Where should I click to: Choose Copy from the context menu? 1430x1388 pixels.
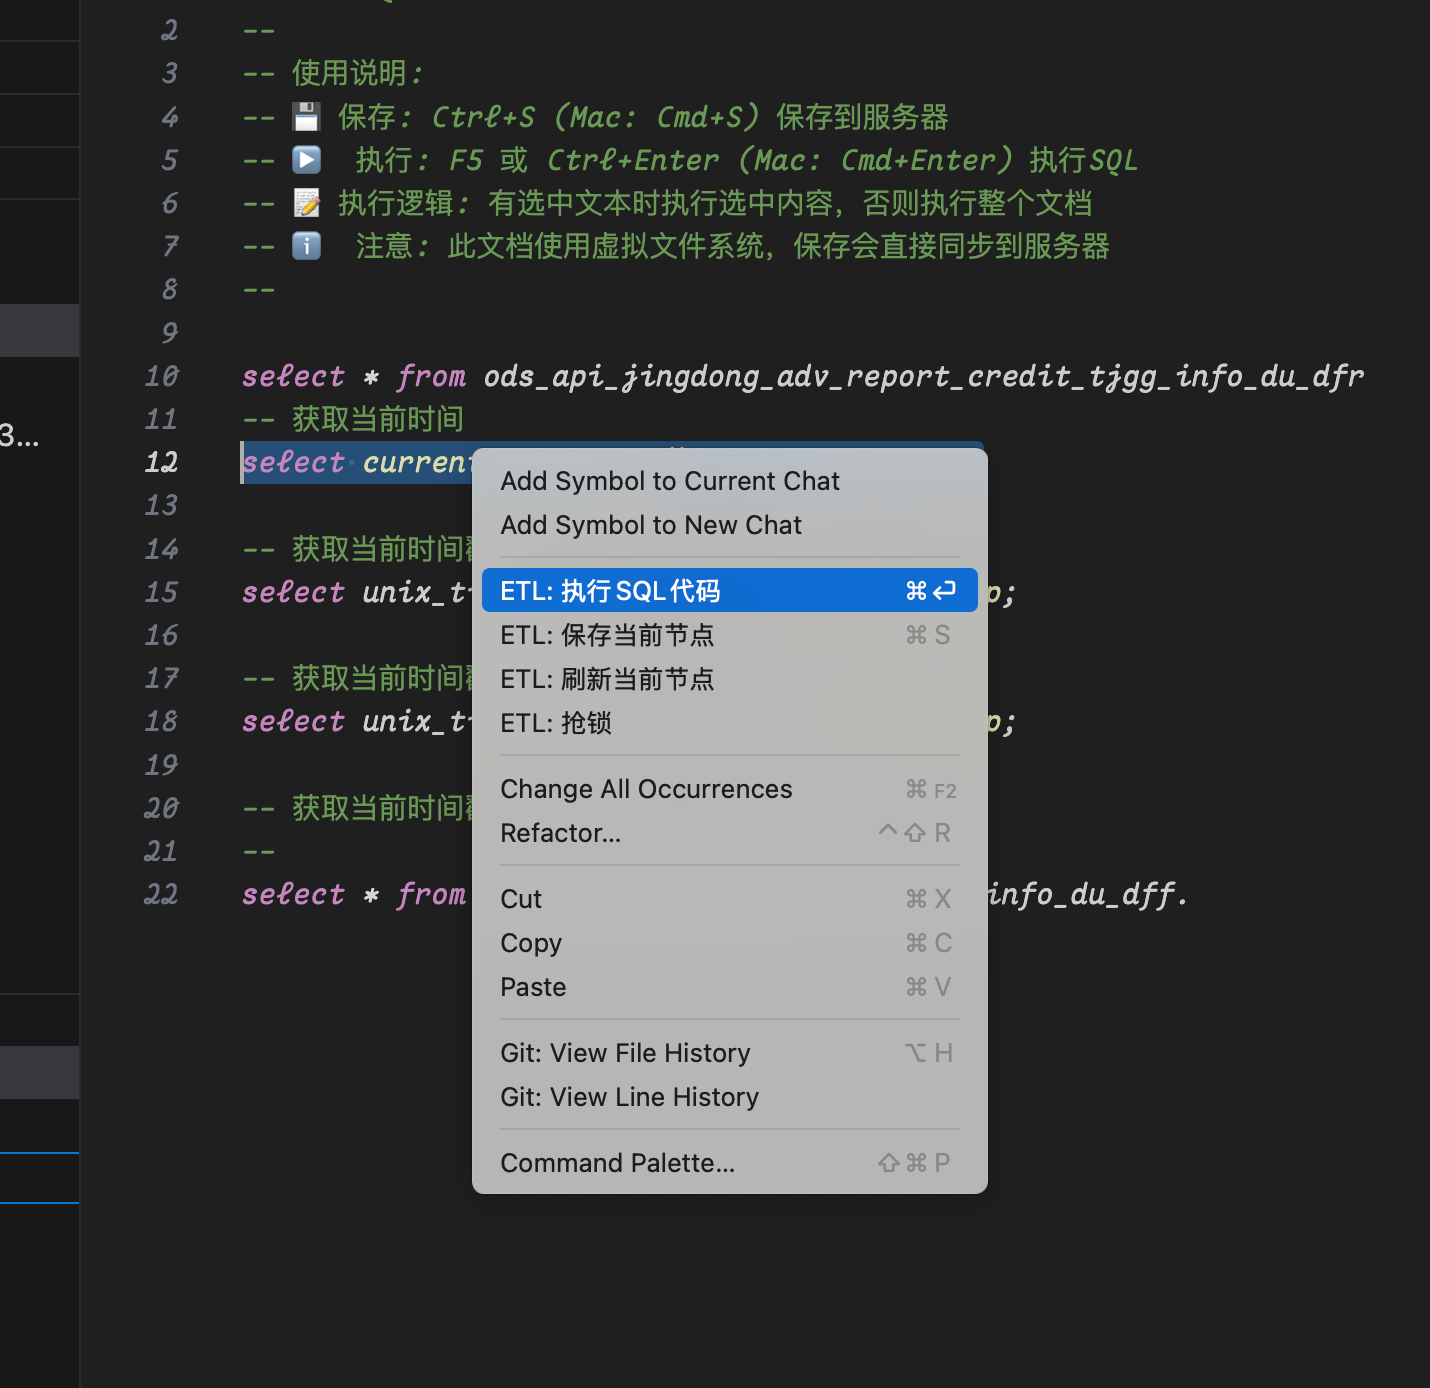[x=730, y=943]
